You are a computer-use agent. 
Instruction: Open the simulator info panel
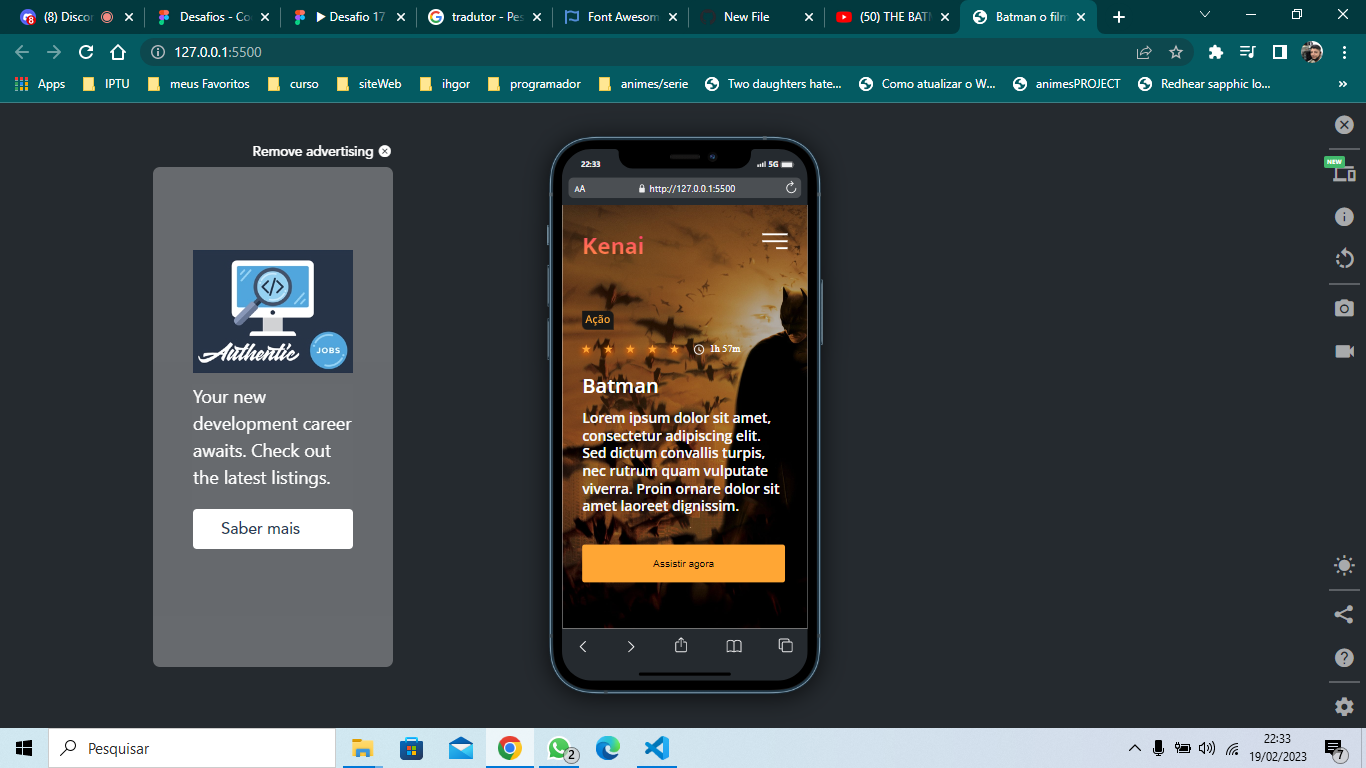[1344, 215]
